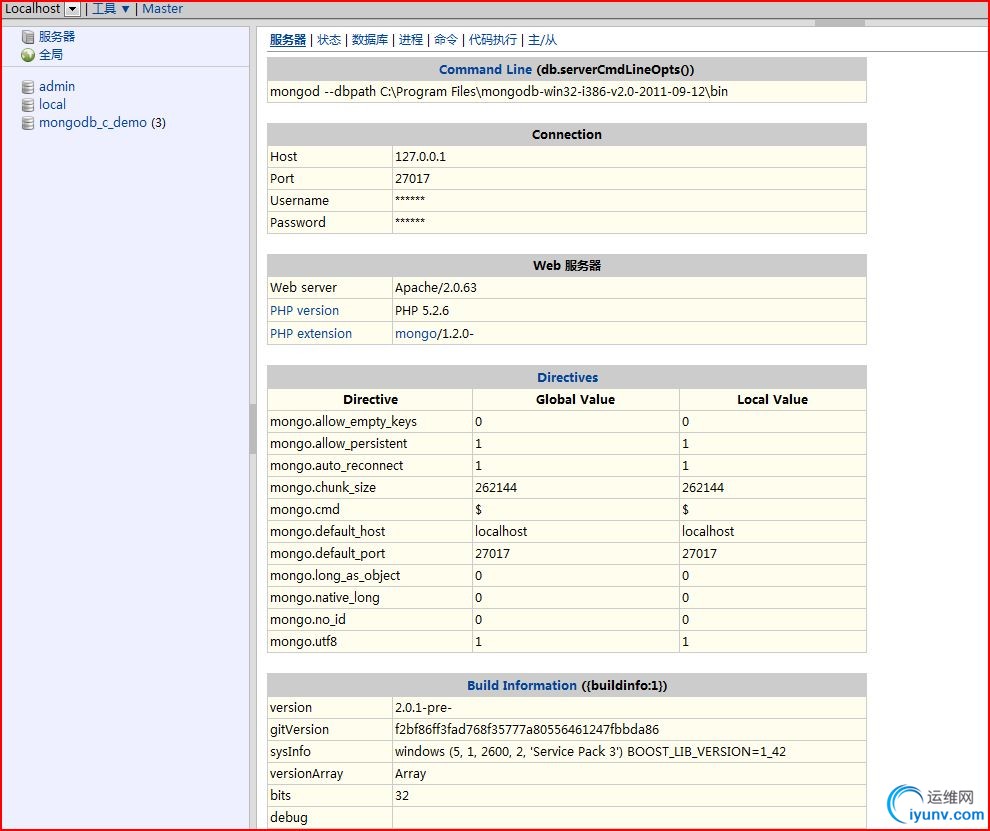This screenshot has height=831, width=990.
Task: Click the Master link in the top bar
Action: (162, 9)
